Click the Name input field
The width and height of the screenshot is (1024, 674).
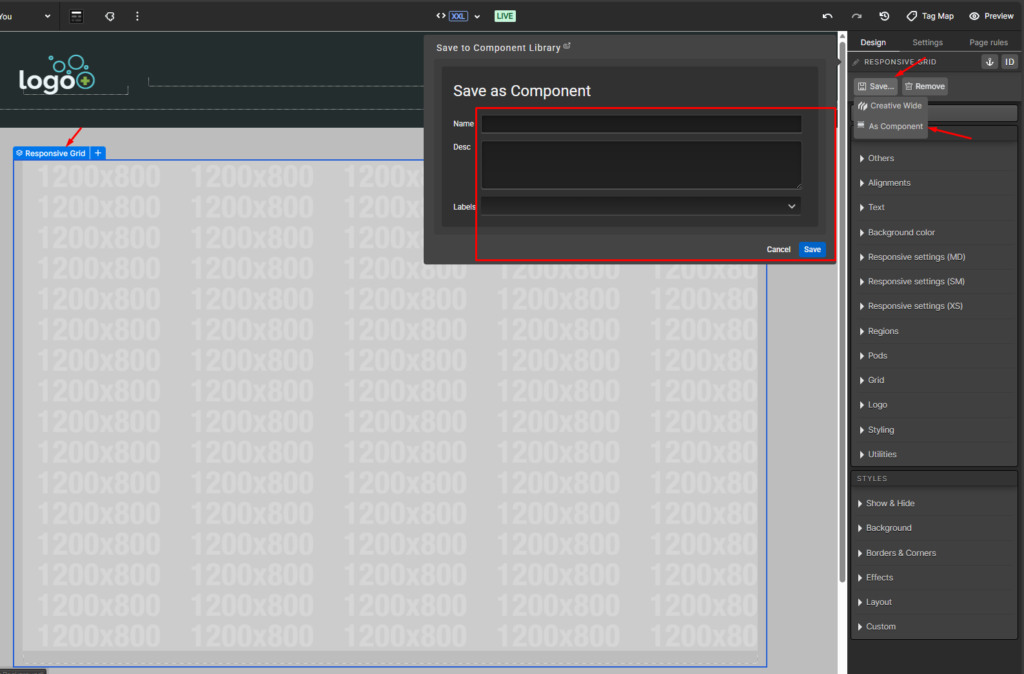[641, 124]
